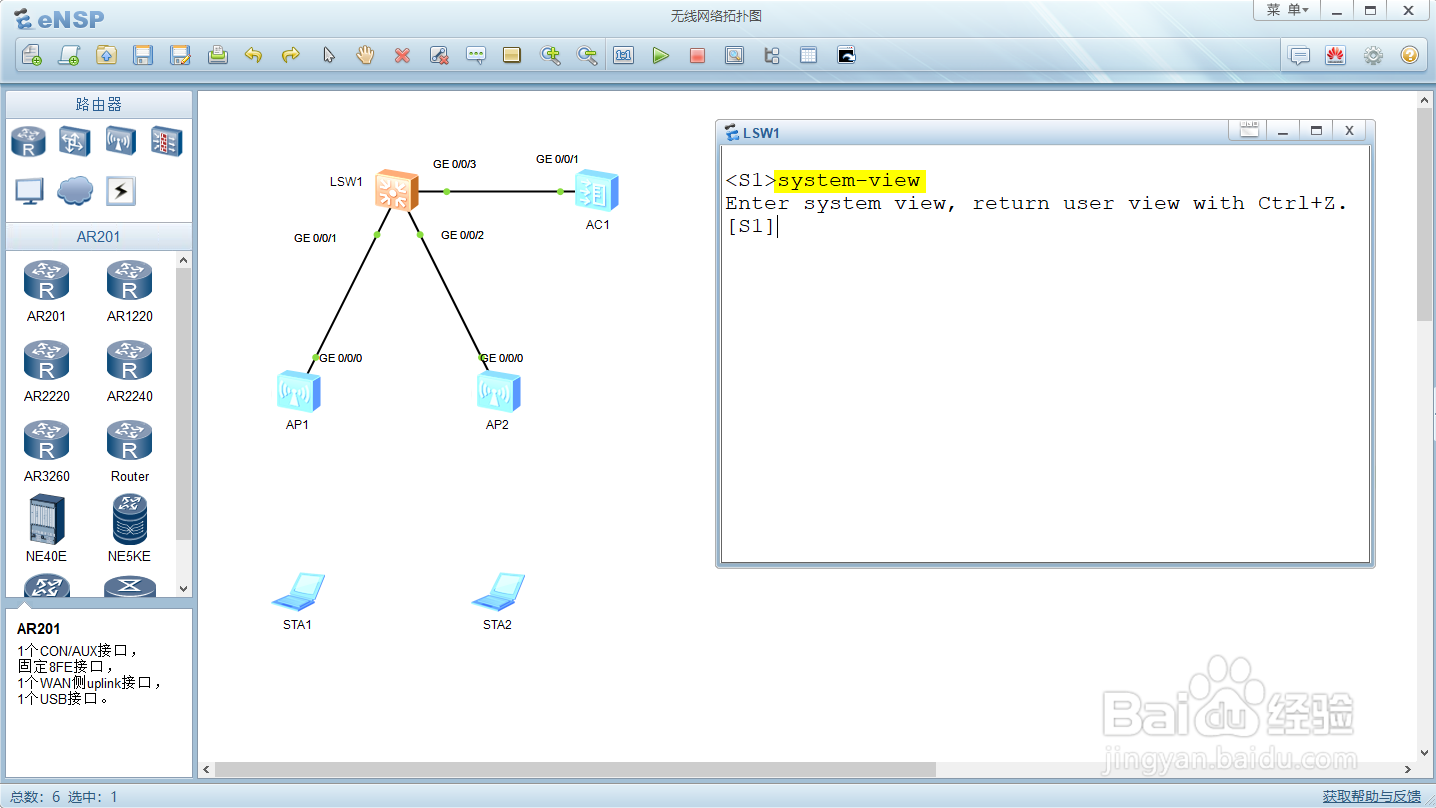Start all devices with the green run icon
This screenshot has width=1436, height=808.
point(661,55)
